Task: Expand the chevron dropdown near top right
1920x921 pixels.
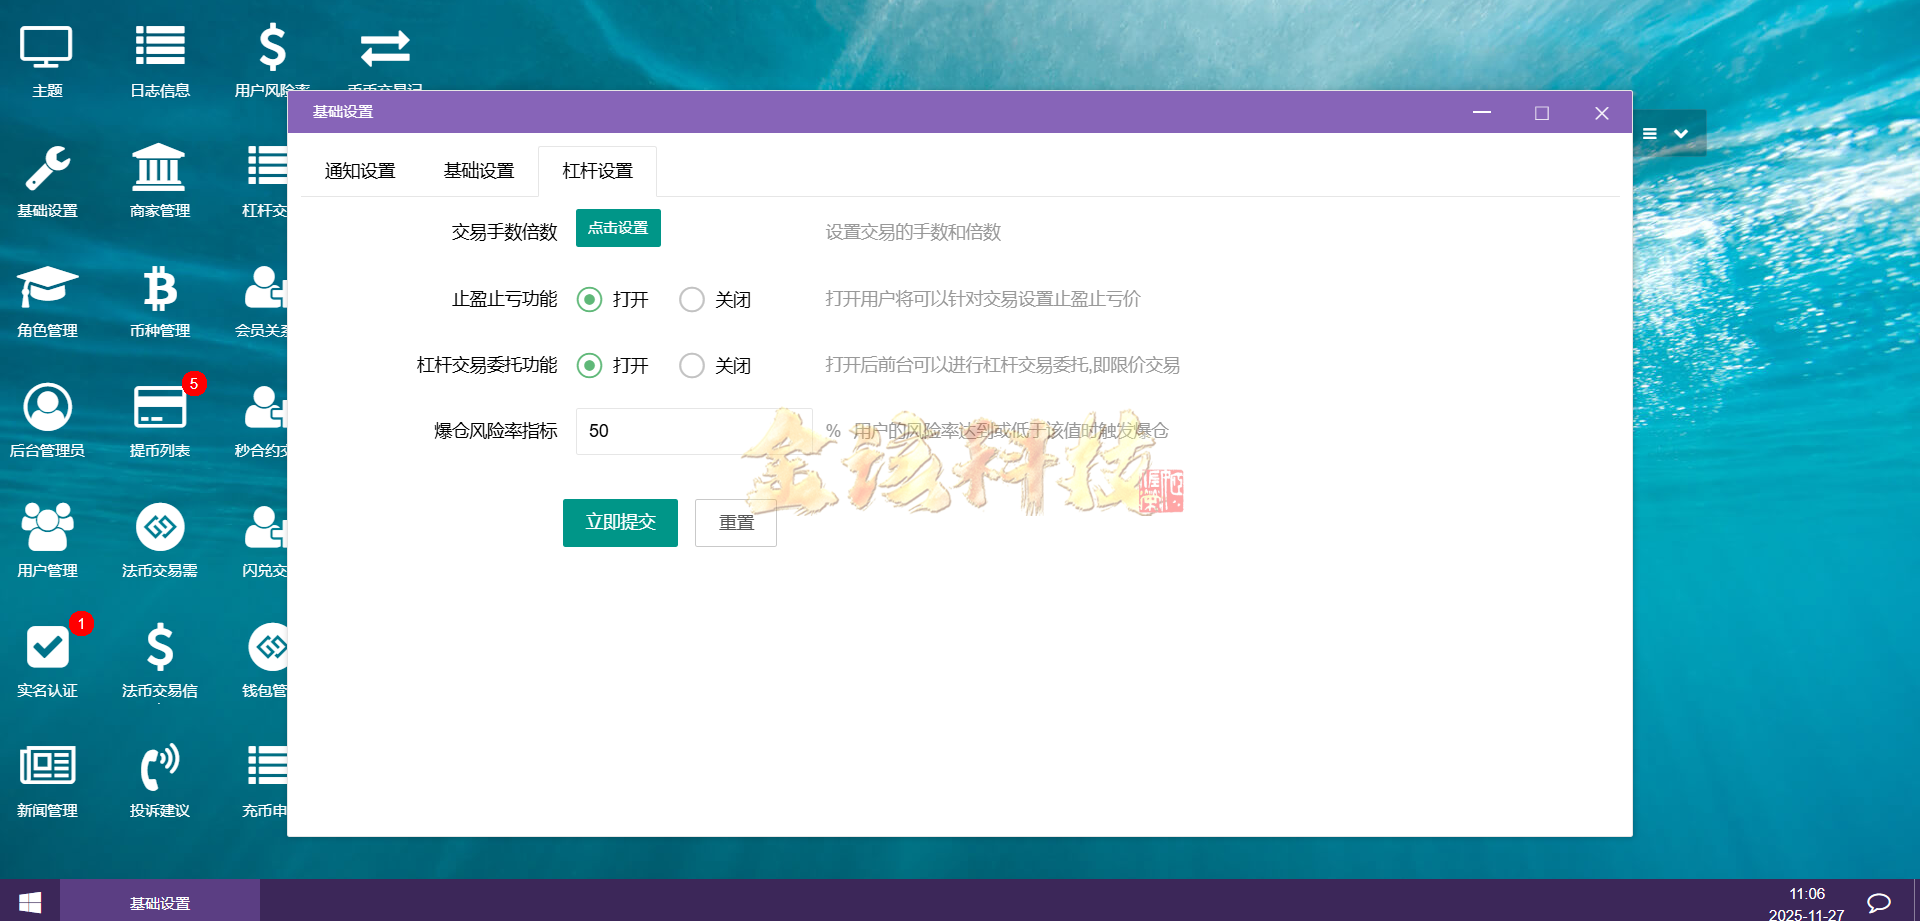Action: click(1683, 133)
